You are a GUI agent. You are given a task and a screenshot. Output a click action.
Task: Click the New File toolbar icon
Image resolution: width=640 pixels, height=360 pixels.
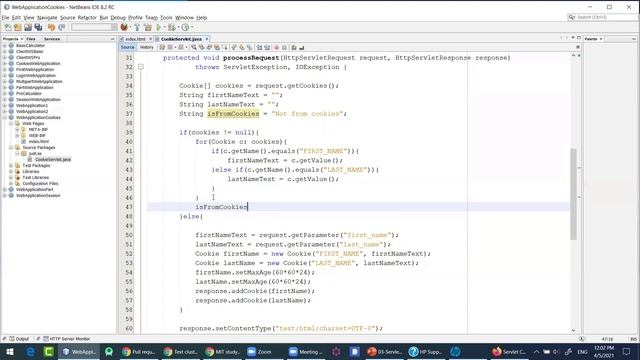[8, 27]
